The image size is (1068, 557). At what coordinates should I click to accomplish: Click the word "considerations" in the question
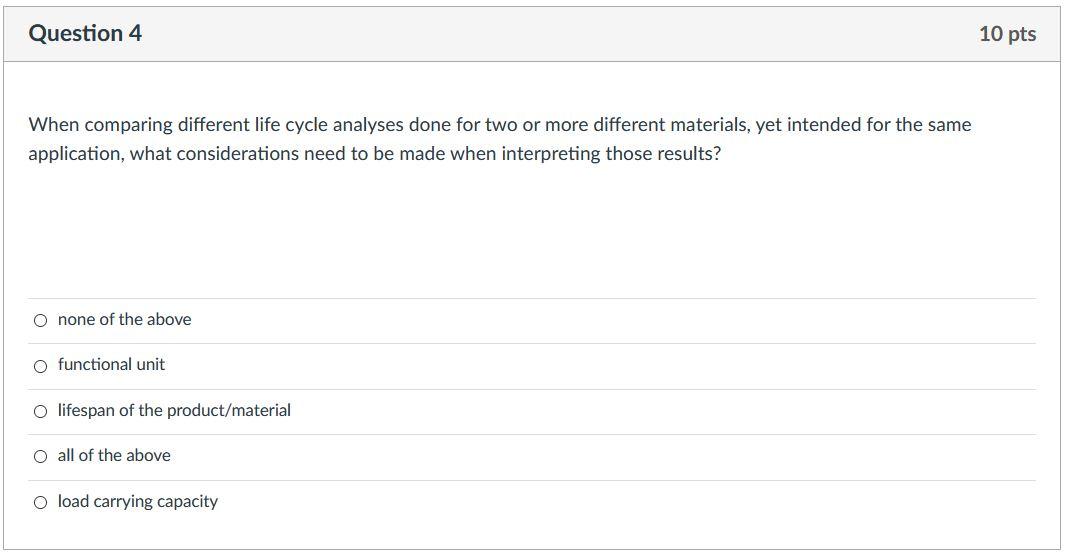(237, 154)
